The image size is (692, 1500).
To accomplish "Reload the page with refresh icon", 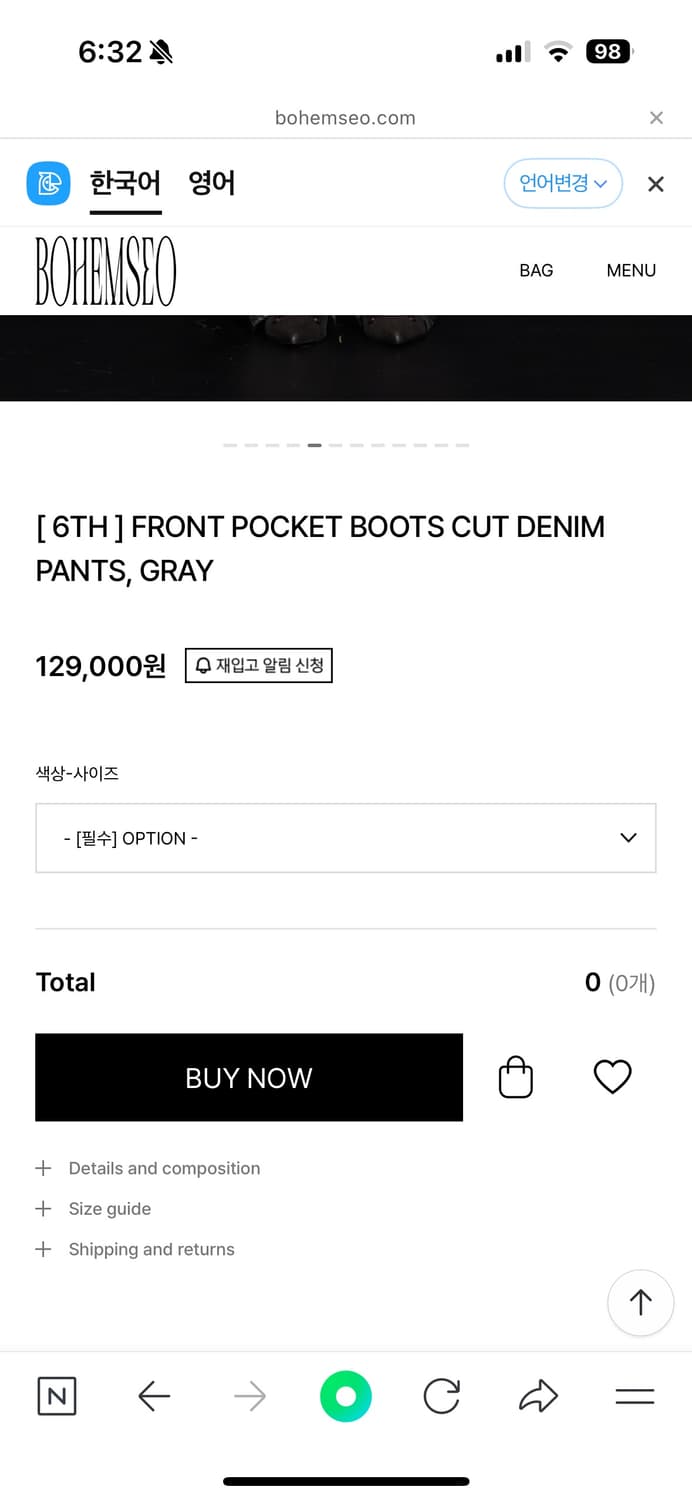I will [x=441, y=1396].
